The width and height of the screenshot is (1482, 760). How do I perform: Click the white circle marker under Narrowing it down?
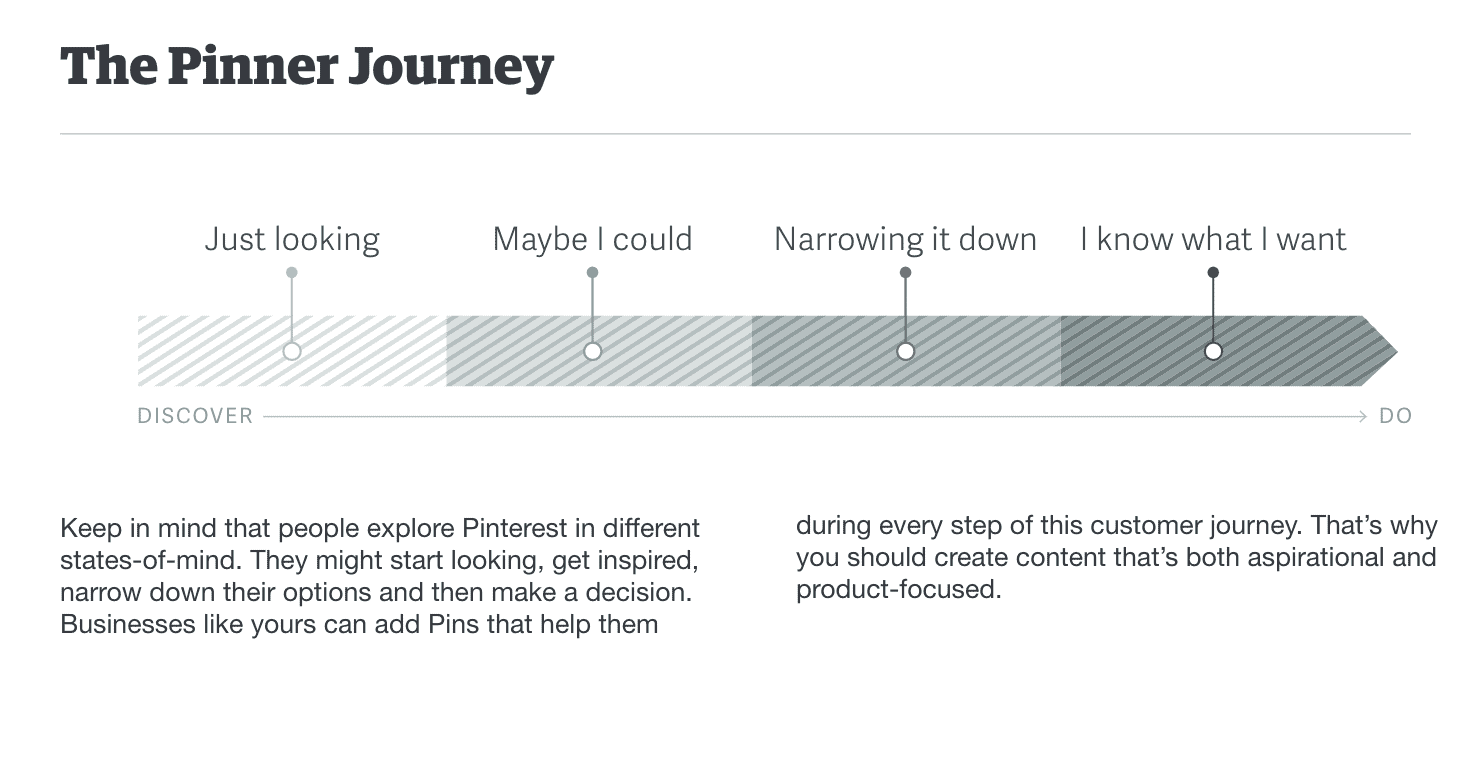pos(905,351)
